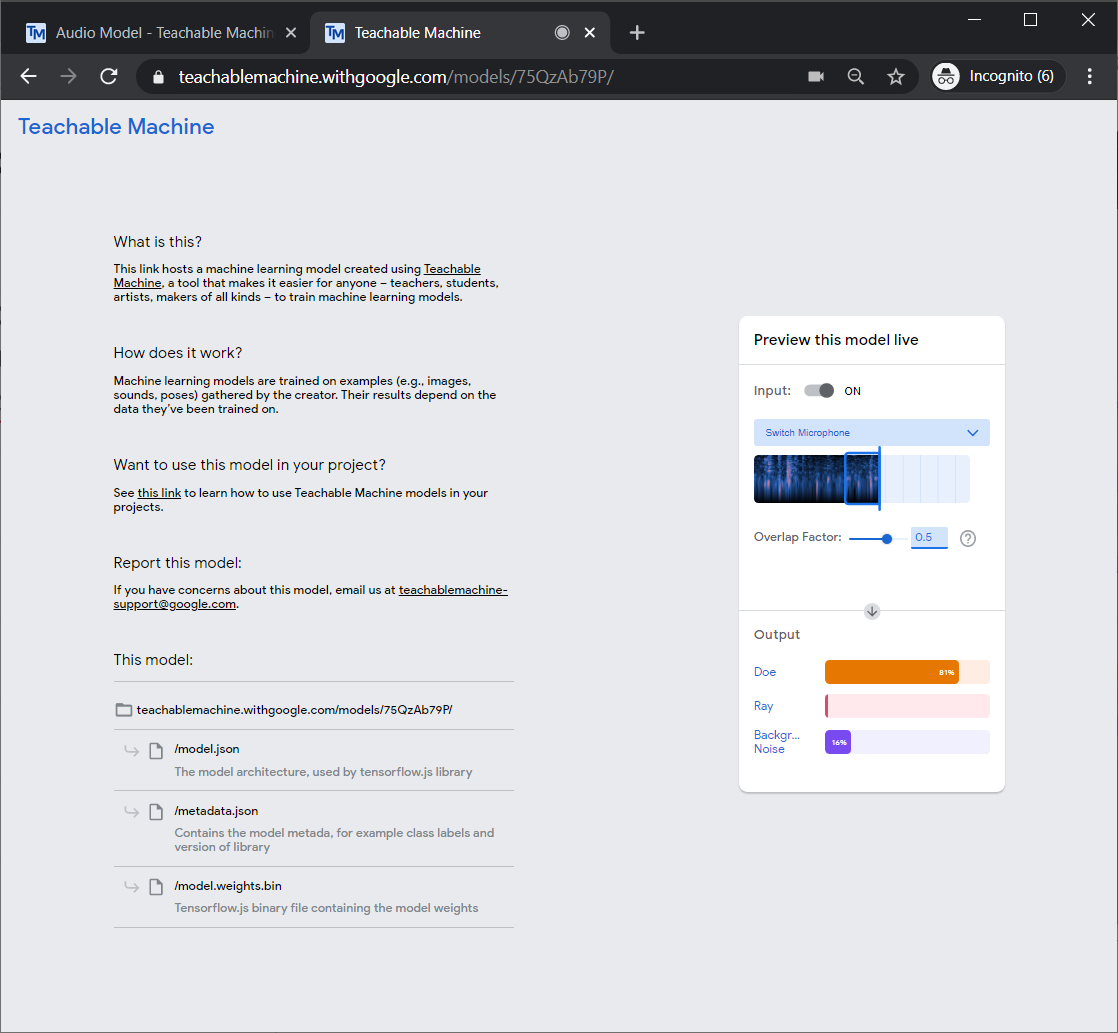The height and width of the screenshot is (1033, 1118).
Task: Click the /model.json file icon
Action: [x=156, y=751]
